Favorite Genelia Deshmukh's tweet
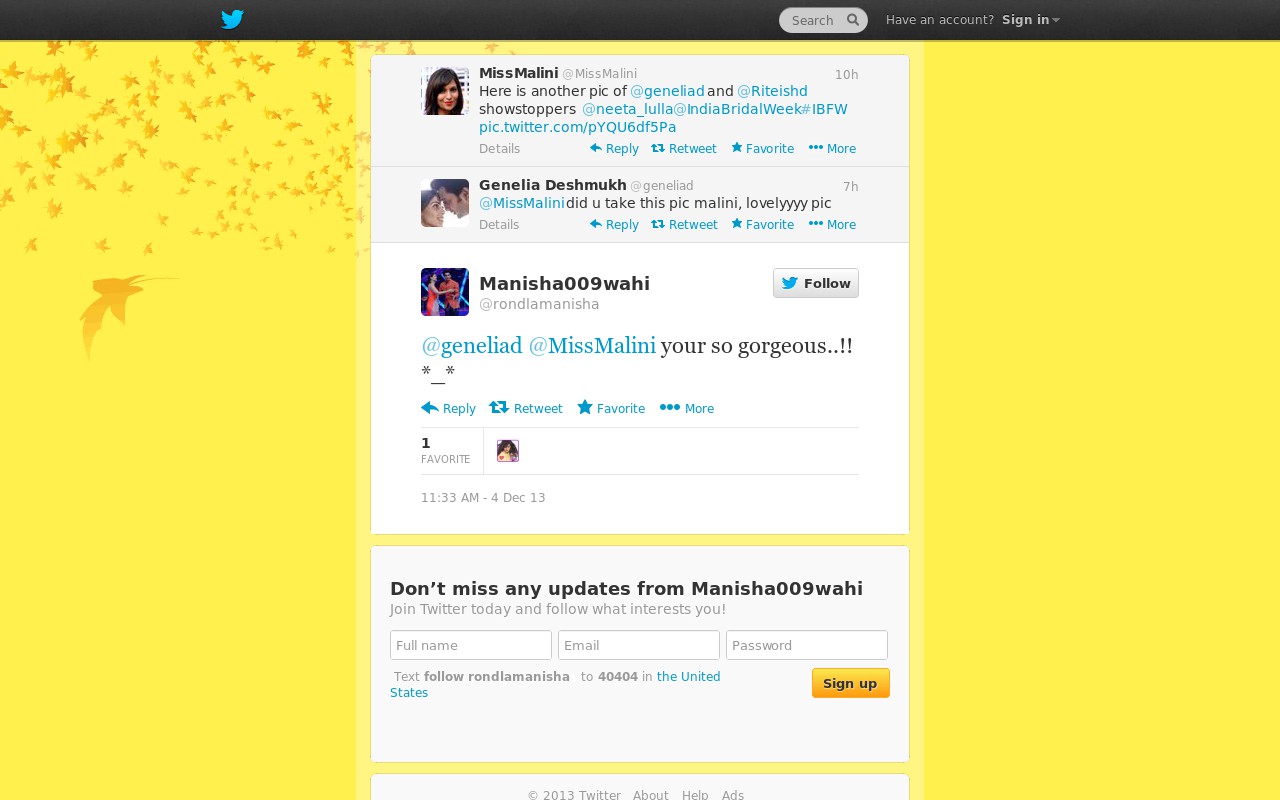 coord(762,225)
